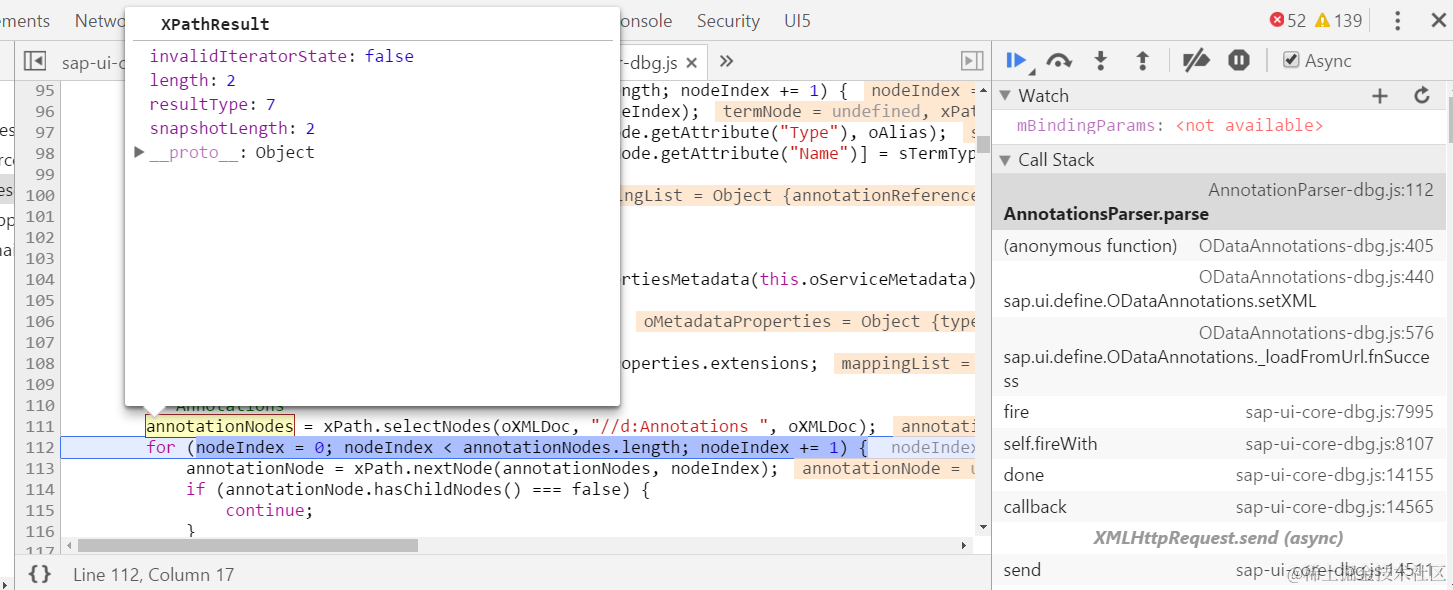Open ODataAnnotations-dbg.js:405 source link
The image size is (1453, 590).
pyautogui.click(x=1316, y=246)
